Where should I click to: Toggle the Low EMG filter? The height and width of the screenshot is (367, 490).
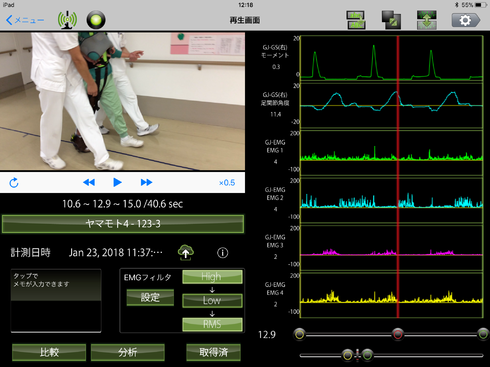(x=212, y=300)
